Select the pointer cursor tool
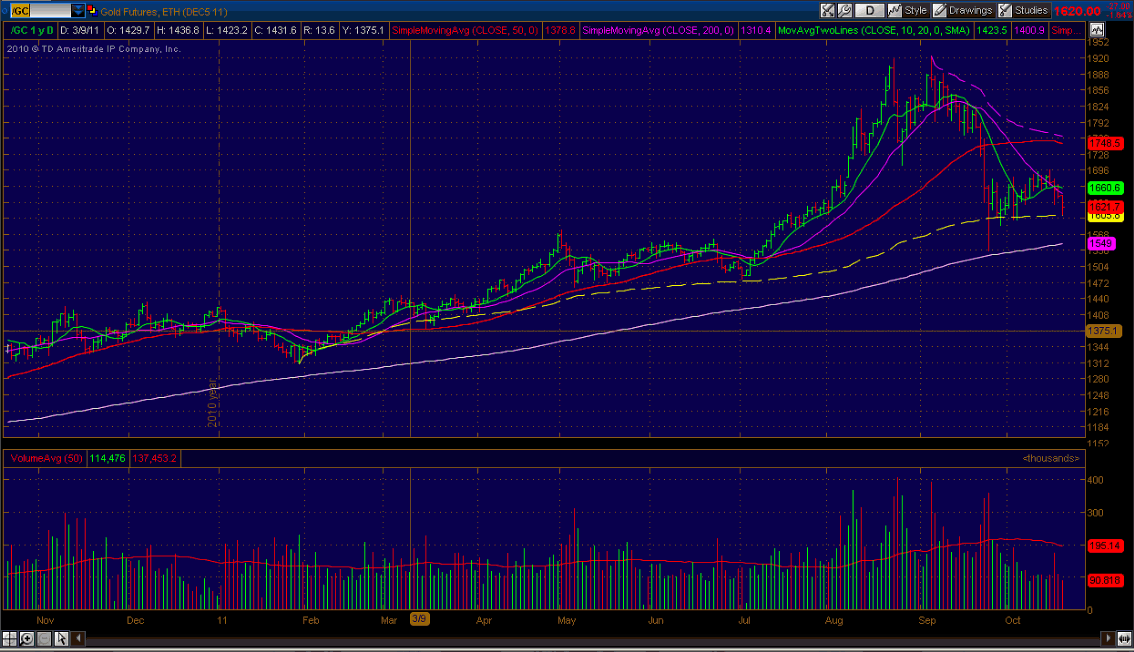The width and height of the screenshot is (1134, 652). pyautogui.click(x=61, y=639)
